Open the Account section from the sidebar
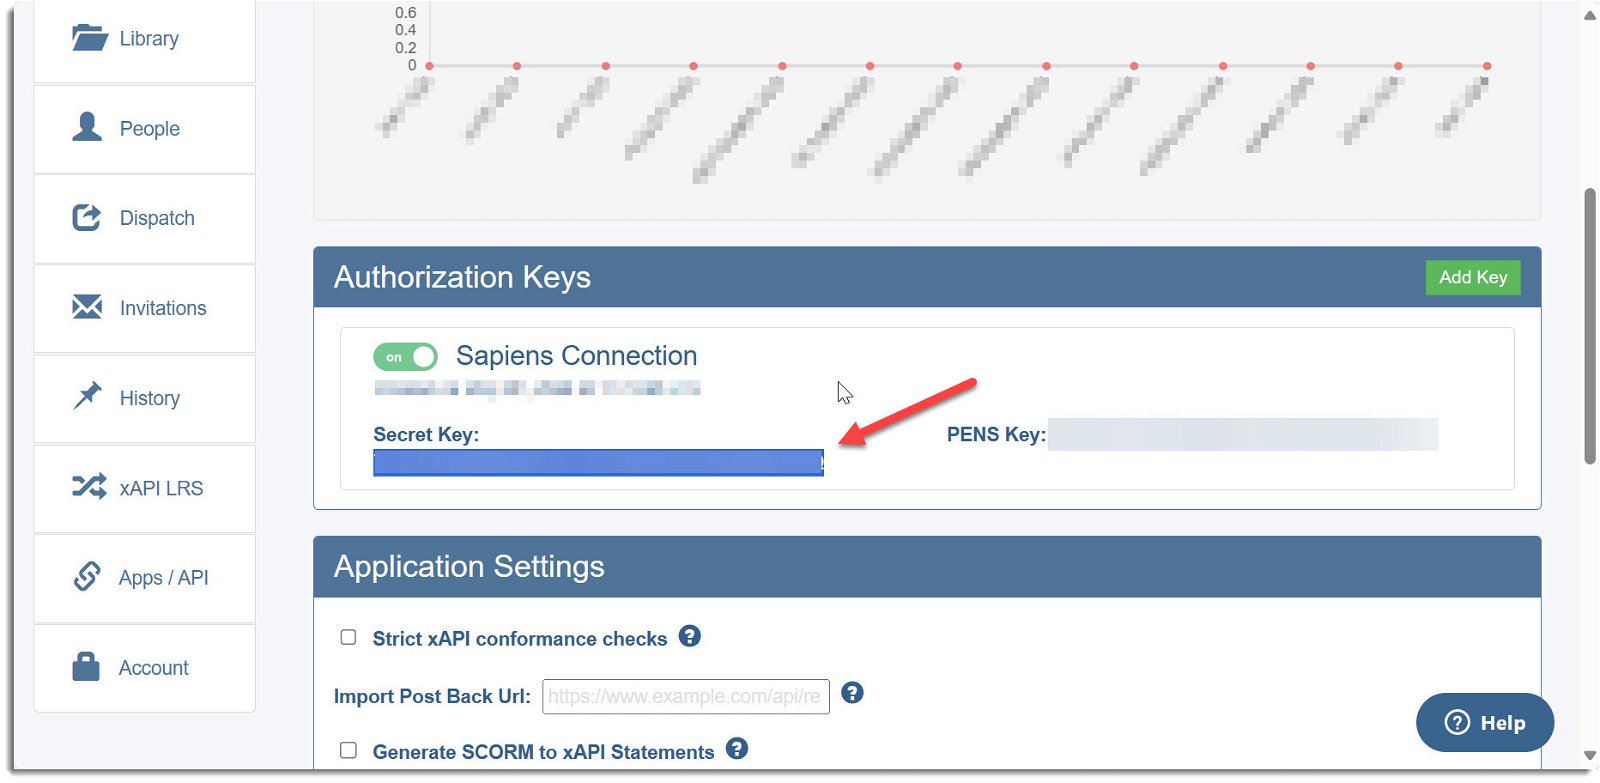Screen dimensions: 1600x783 (154, 667)
